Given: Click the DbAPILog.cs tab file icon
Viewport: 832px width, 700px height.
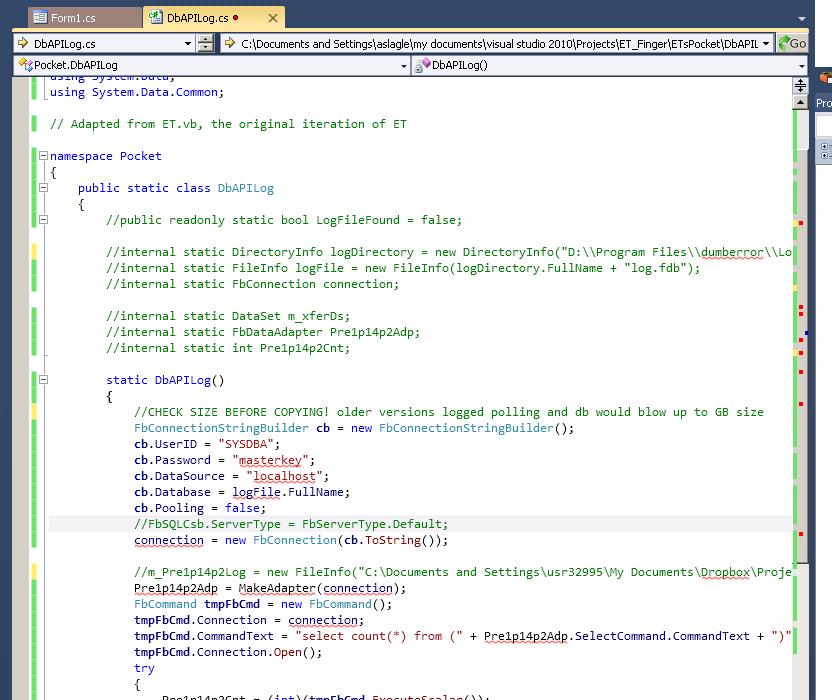Looking at the screenshot, I should pyautogui.click(x=155, y=17).
